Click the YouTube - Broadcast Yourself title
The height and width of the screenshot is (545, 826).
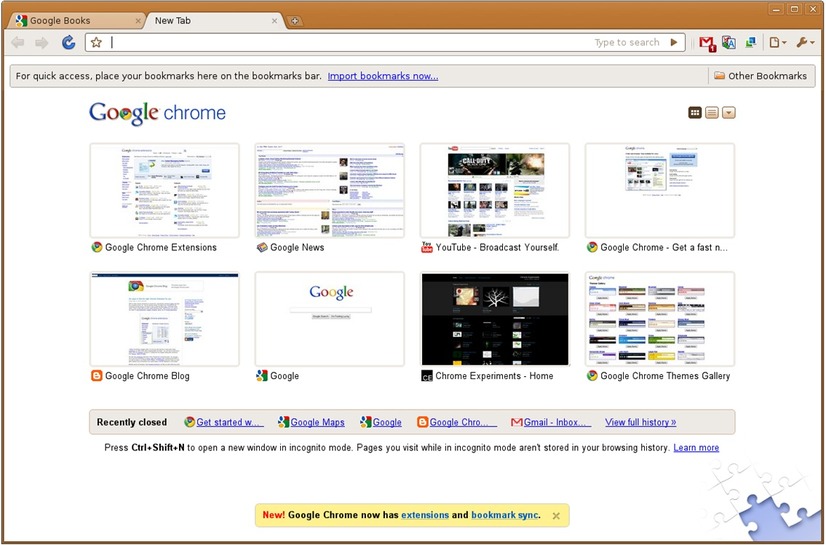(x=497, y=247)
